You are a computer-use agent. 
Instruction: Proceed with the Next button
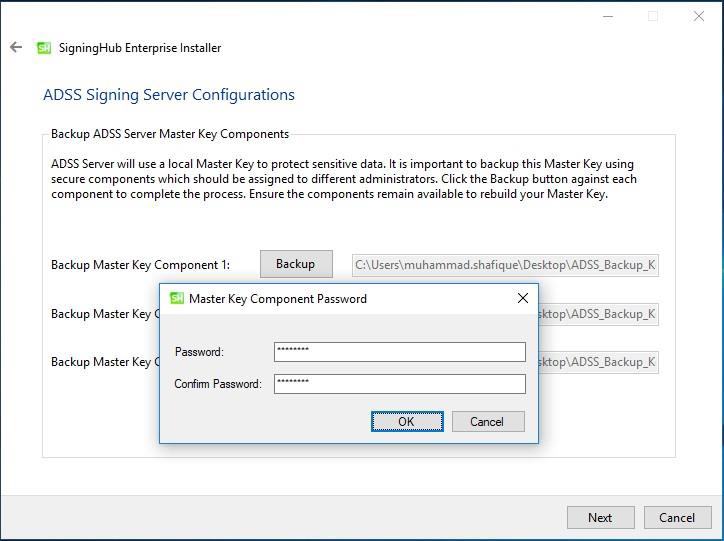(601, 517)
